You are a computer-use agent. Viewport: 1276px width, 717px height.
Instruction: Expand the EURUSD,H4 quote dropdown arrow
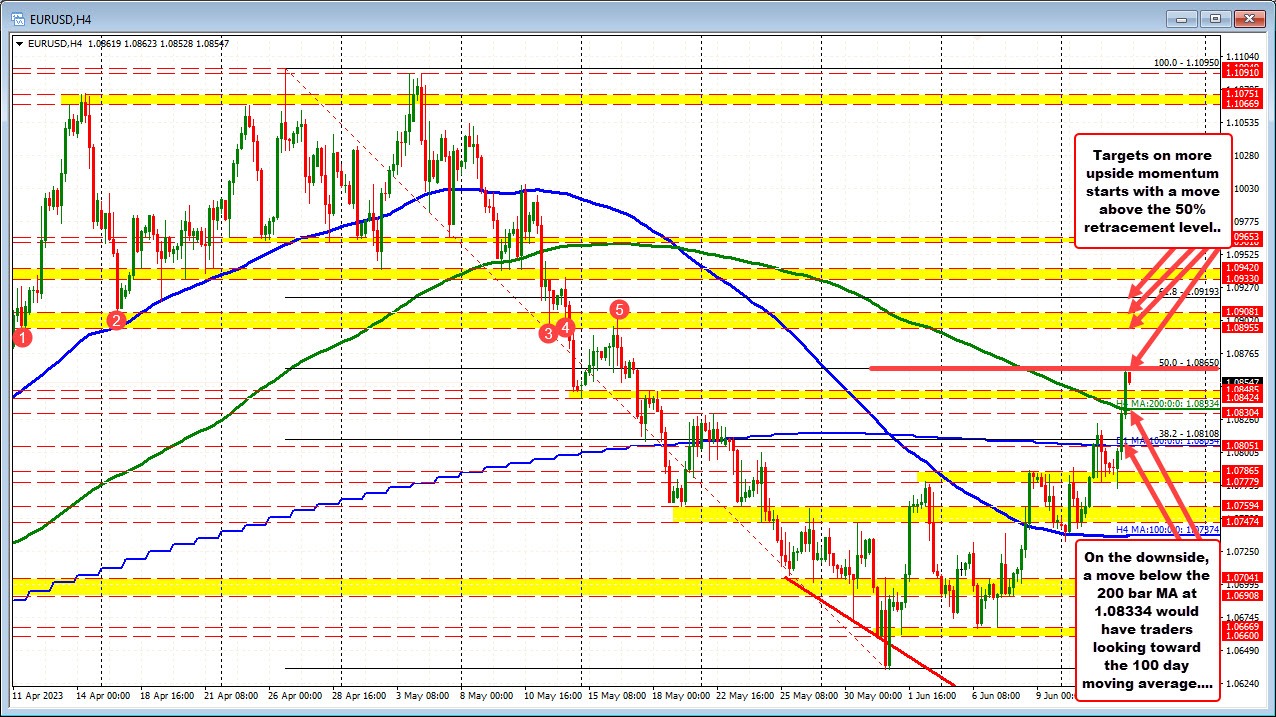coord(20,43)
